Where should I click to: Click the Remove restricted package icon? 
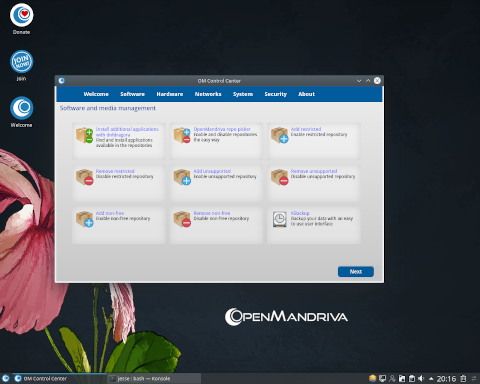pyautogui.click(x=84, y=177)
